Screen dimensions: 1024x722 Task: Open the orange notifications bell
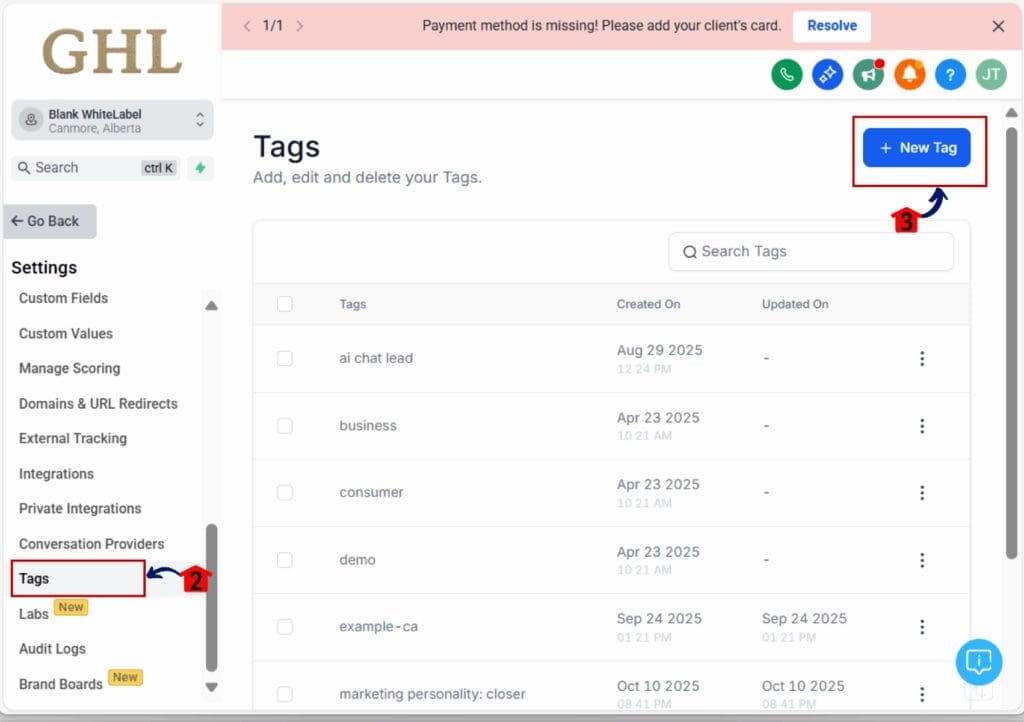pos(909,75)
